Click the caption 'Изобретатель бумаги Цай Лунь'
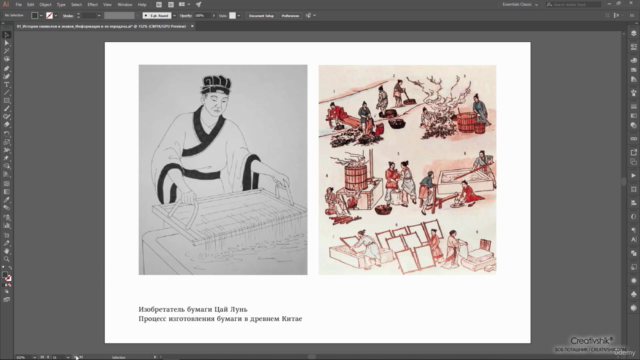This screenshot has width=640, height=360. pos(193,309)
